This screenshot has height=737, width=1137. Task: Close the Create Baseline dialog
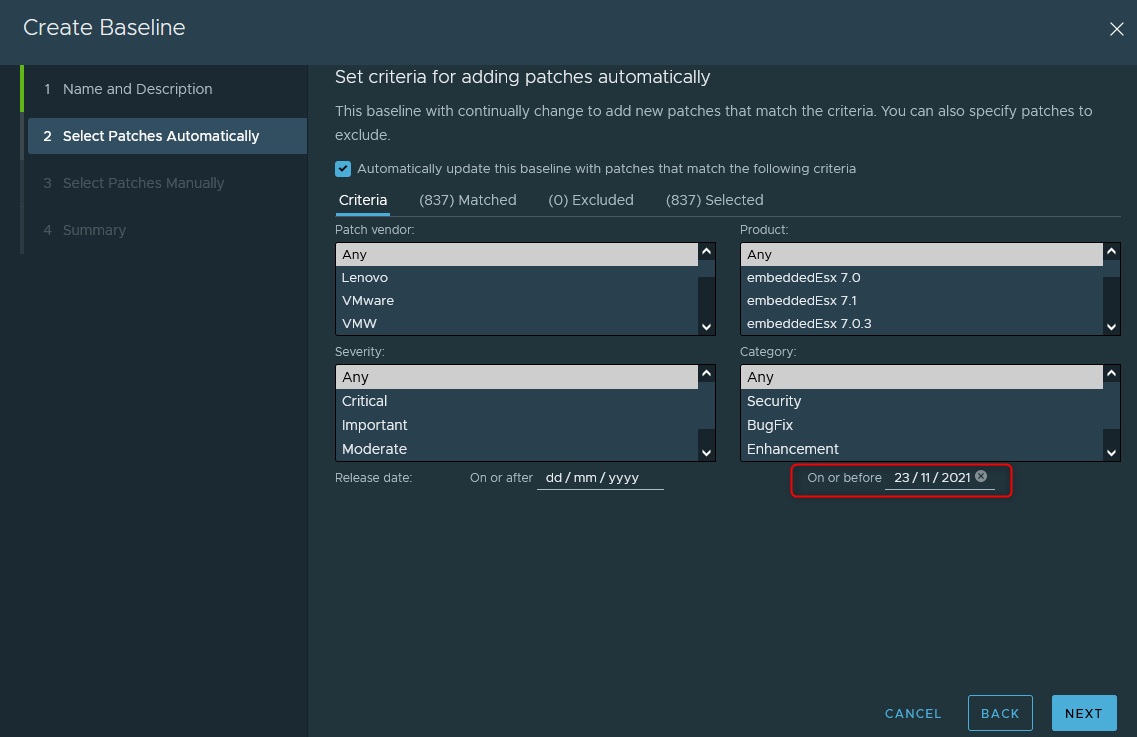coord(1116,29)
